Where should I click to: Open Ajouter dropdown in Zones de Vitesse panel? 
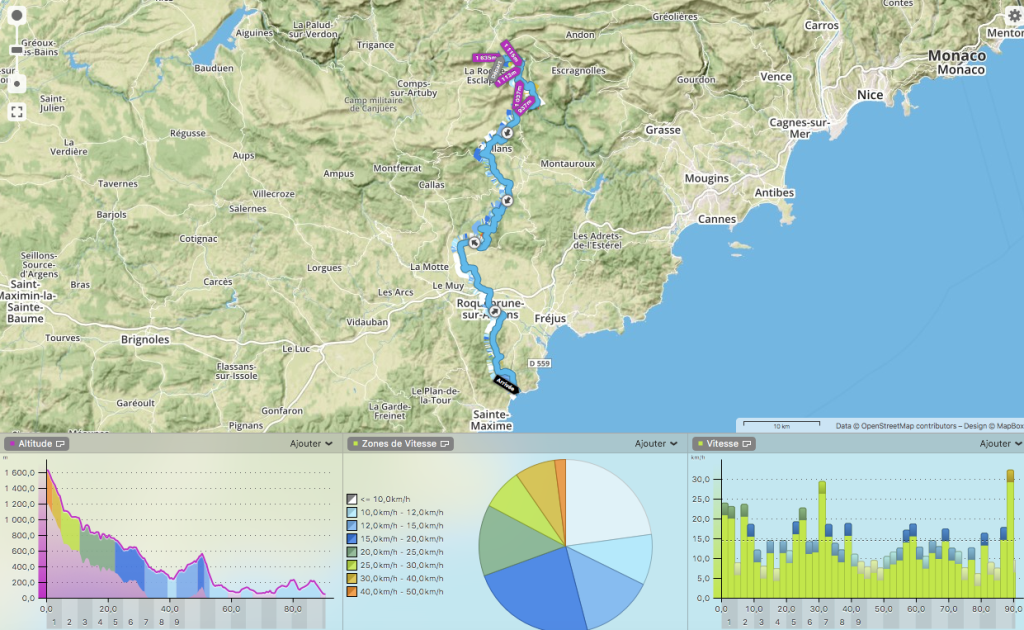click(656, 443)
